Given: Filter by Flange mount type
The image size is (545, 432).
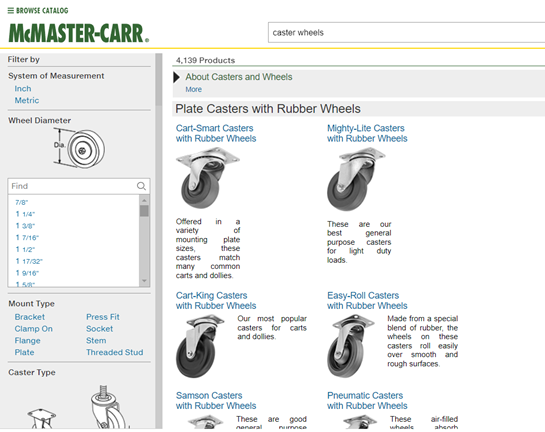Looking at the screenshot, I should 27,341.
